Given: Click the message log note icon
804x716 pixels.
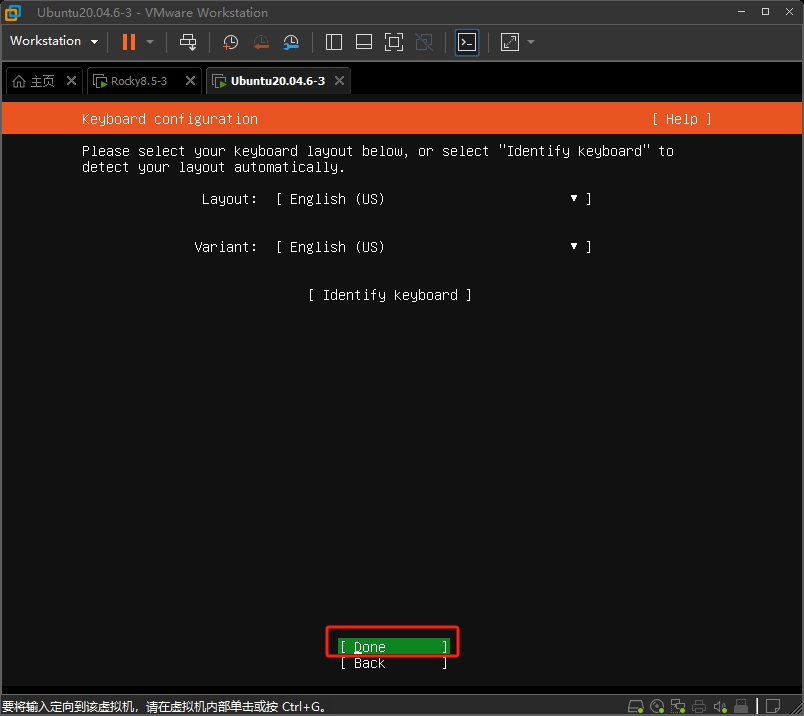Looking at the screenshot, I should (x=773, y=707).
